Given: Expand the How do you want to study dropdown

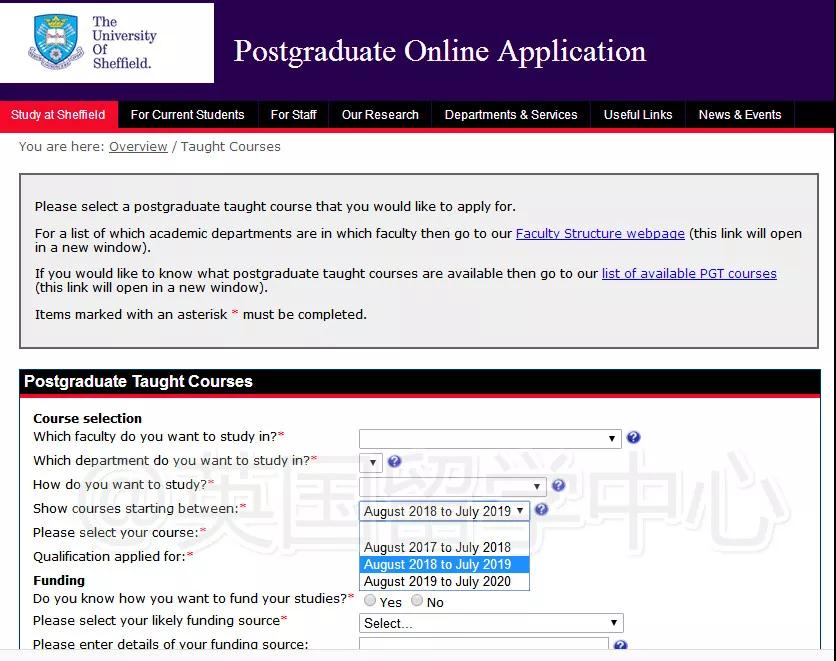Looking at the screenshot, I should coord(452,487).
